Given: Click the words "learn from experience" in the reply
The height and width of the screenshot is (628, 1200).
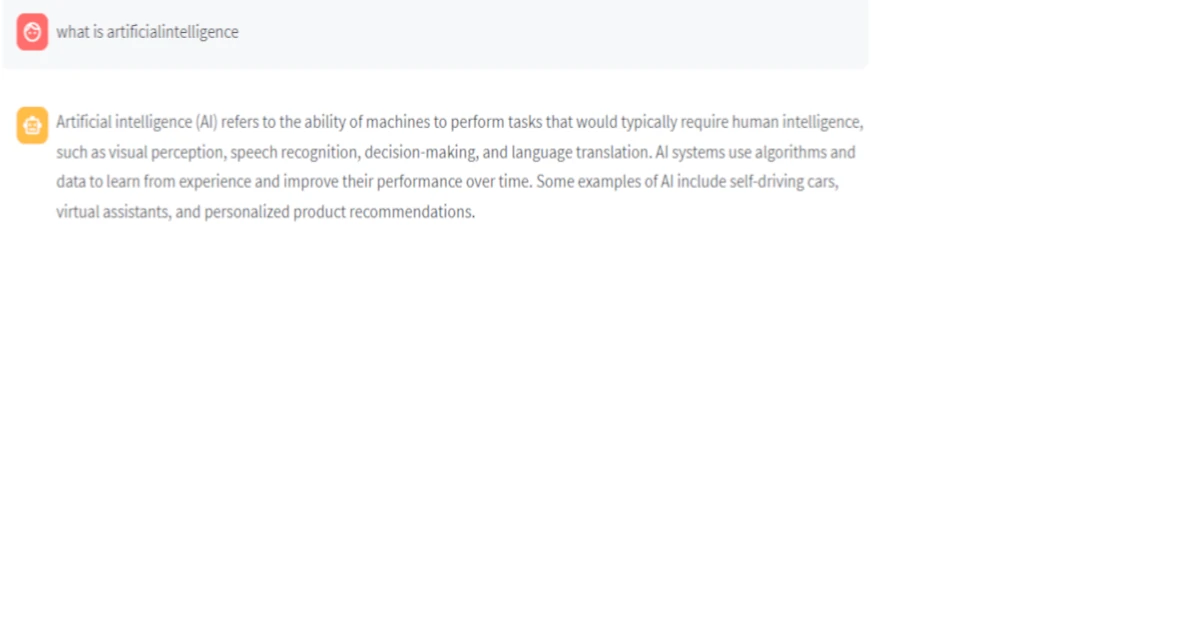Looking at the screenshot, I should 162,183.
